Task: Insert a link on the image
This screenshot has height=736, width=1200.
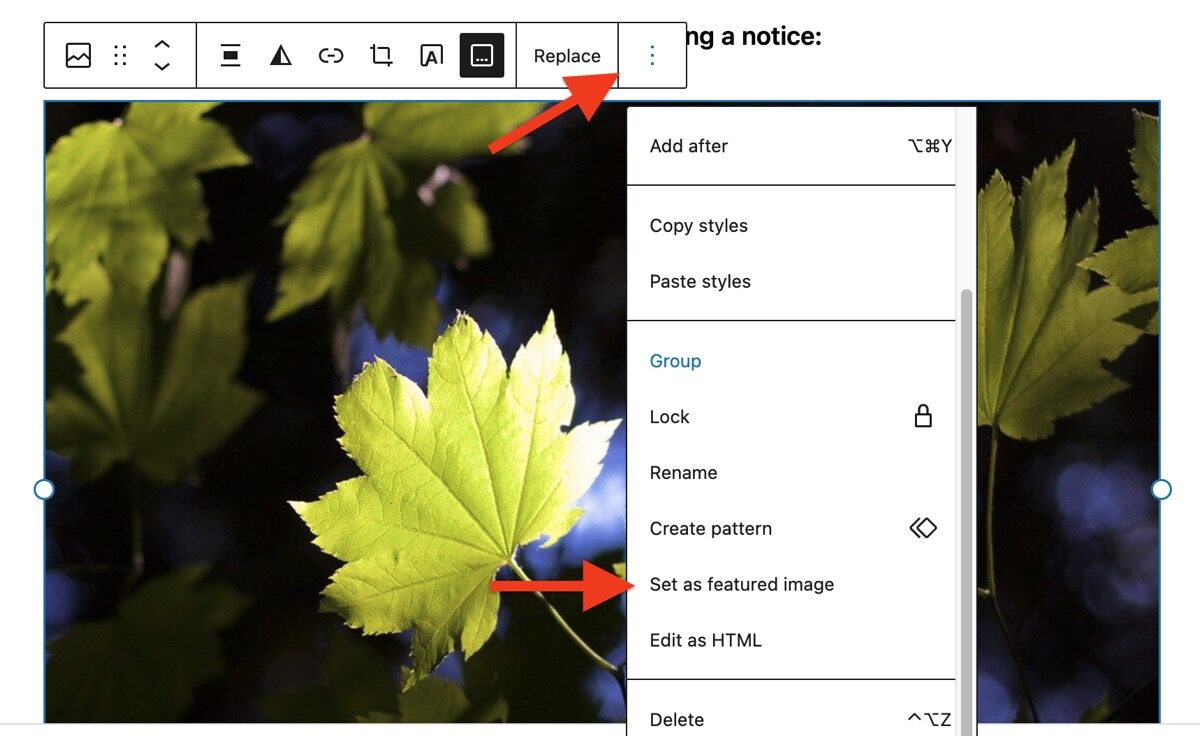Action: pyautogui.click(x=331, y=56)
